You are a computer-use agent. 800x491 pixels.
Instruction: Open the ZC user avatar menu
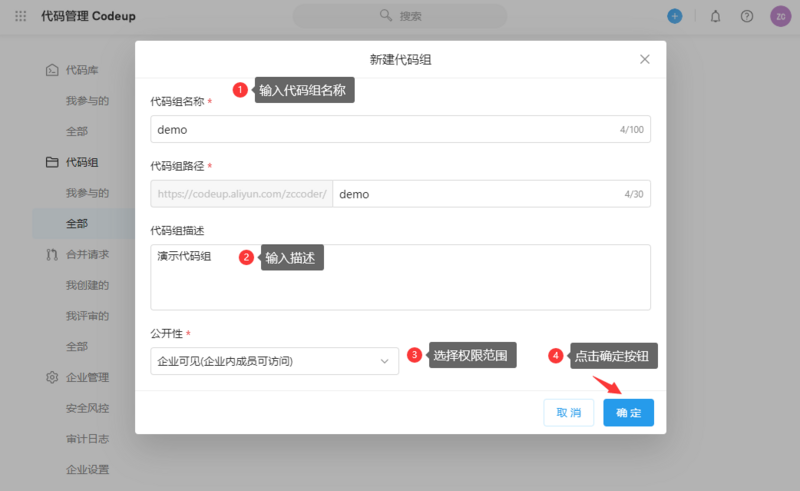[780, 16]
